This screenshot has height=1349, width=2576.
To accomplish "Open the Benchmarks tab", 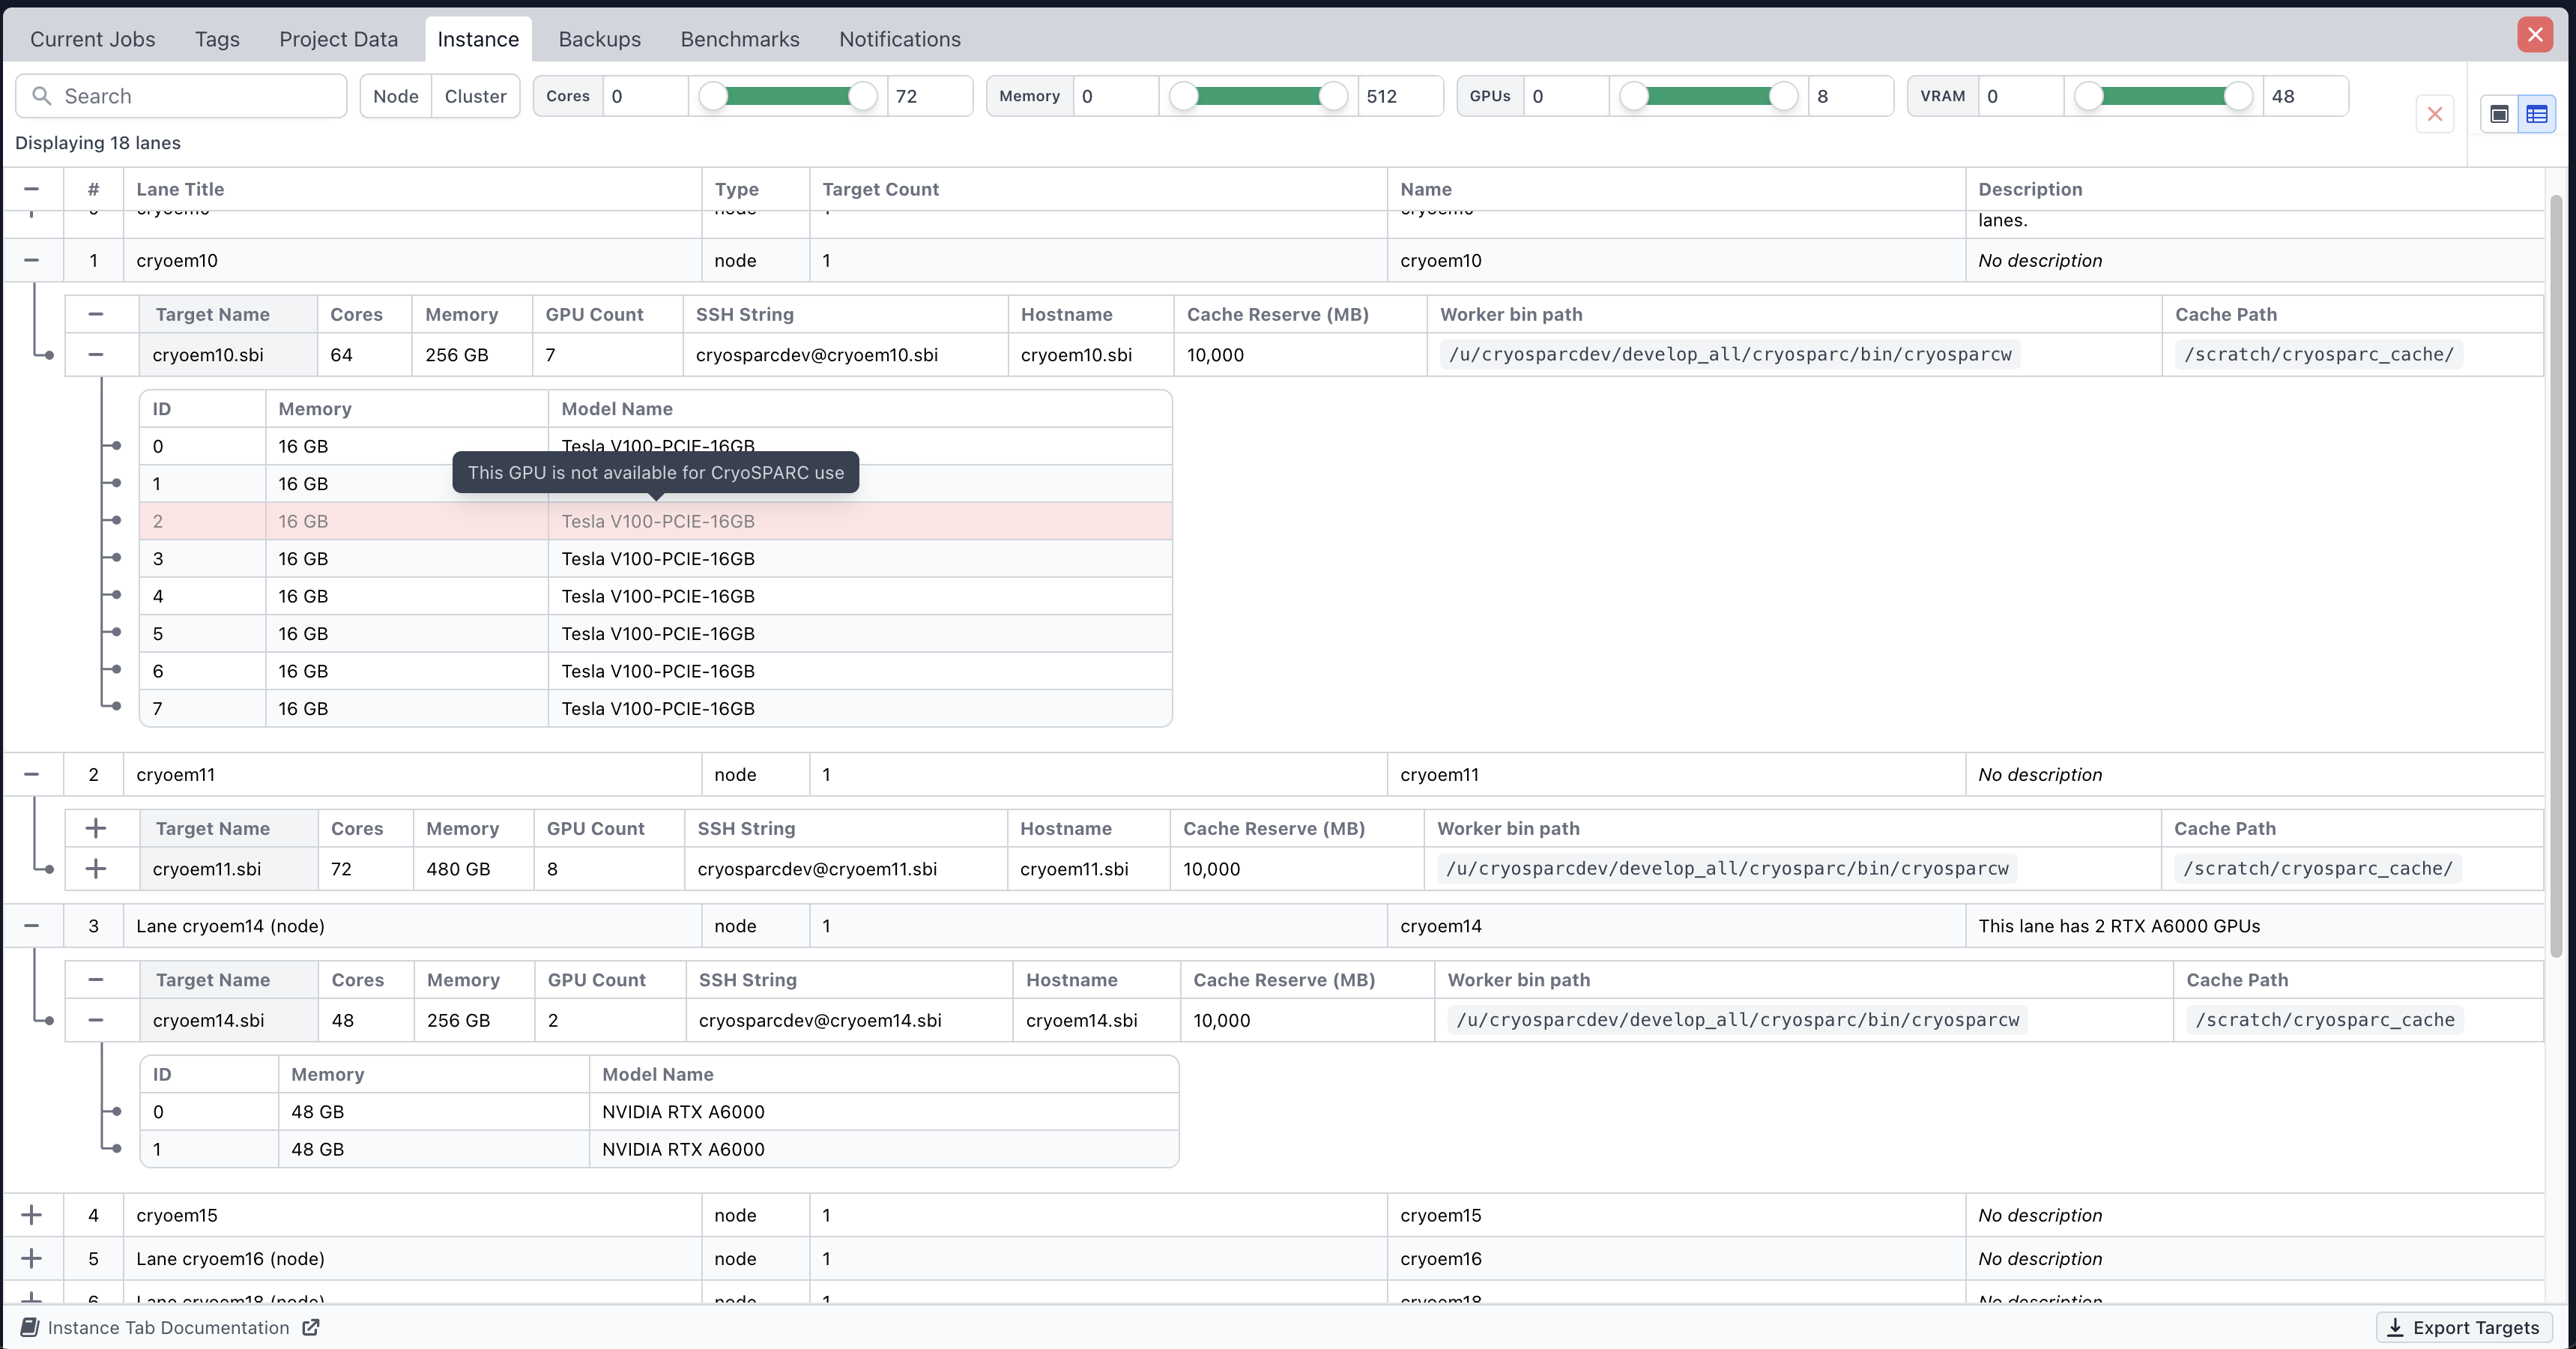I will coord(740,39).
